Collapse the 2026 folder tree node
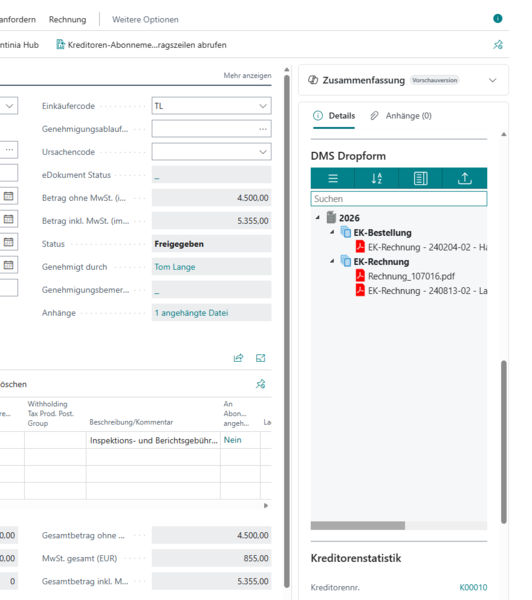532x600 pixels. click(318, 217)
